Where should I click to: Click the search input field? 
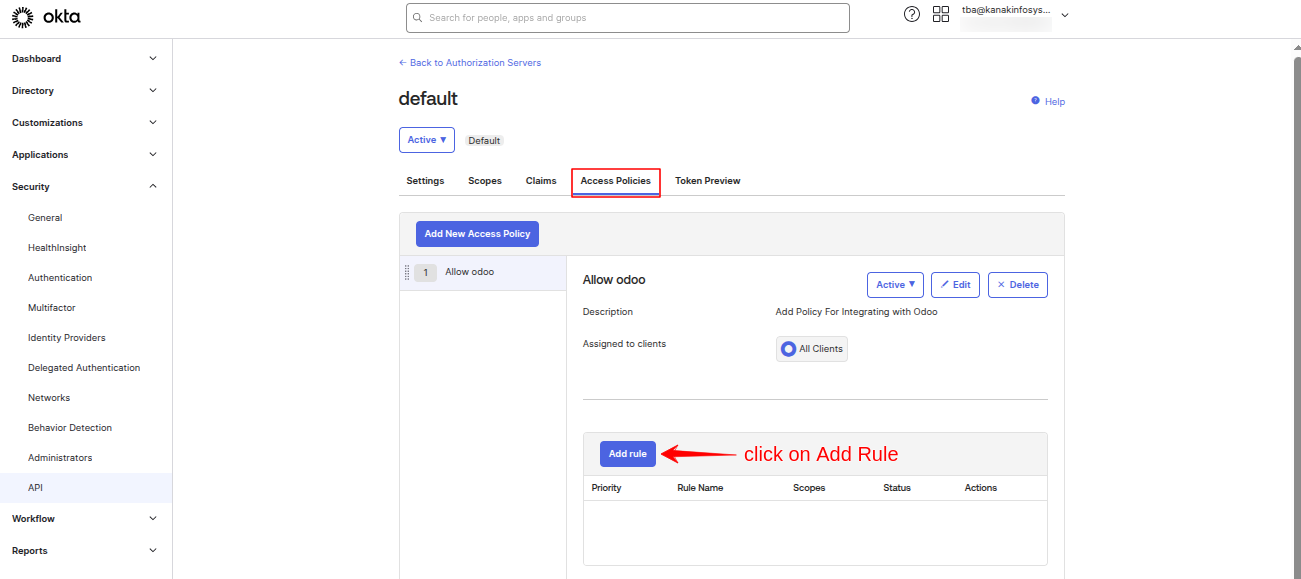[x=628, y=18]
